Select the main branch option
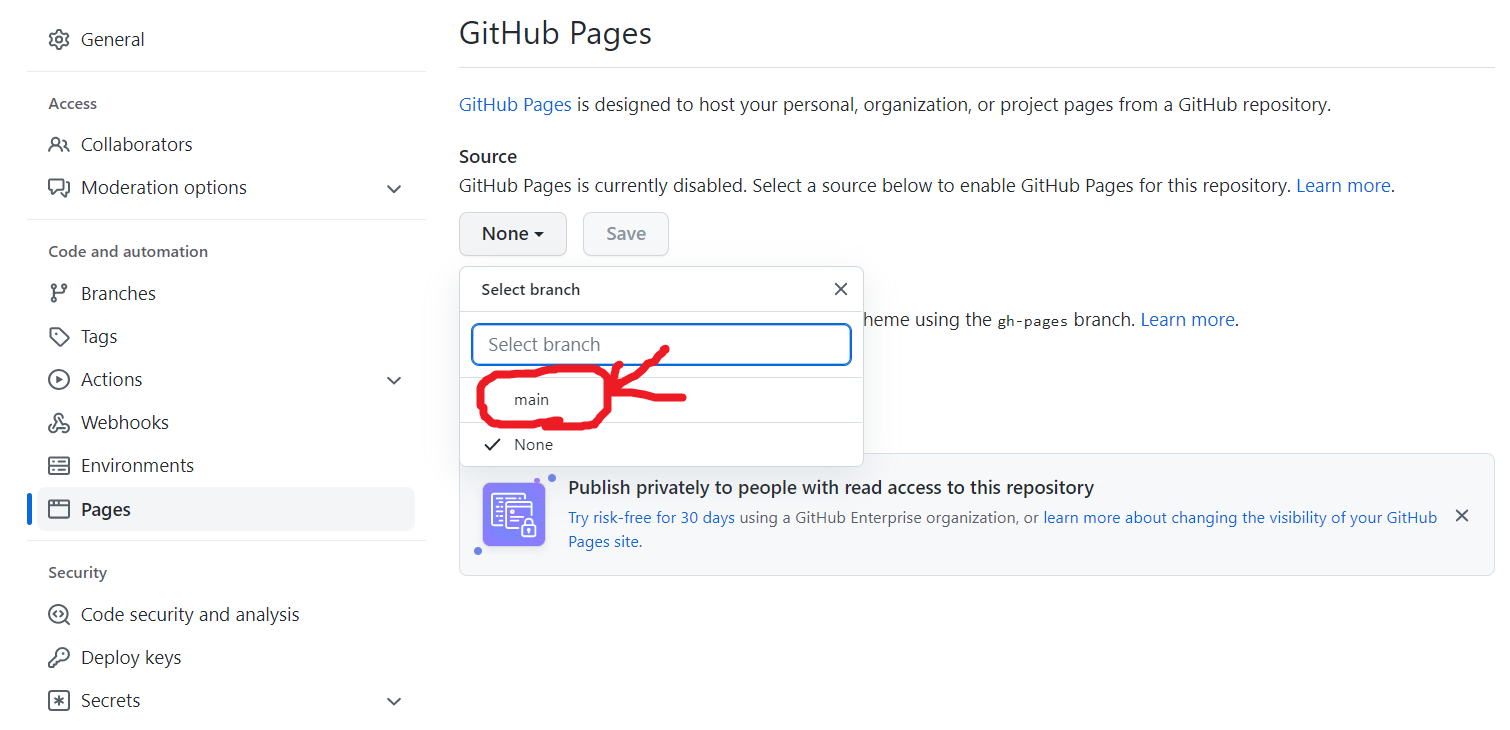The image size is (1510, 730). [661, 400]
